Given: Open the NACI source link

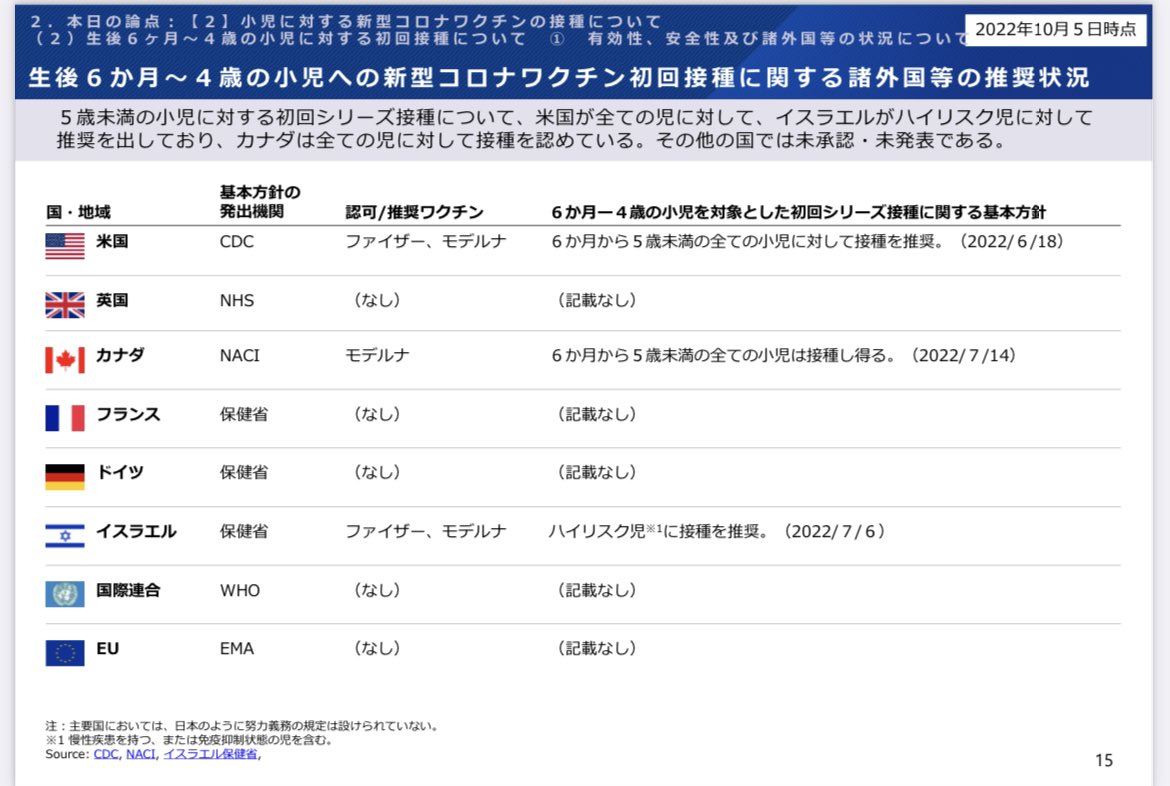Looking at the screenshot, I should tap(140, 754).
